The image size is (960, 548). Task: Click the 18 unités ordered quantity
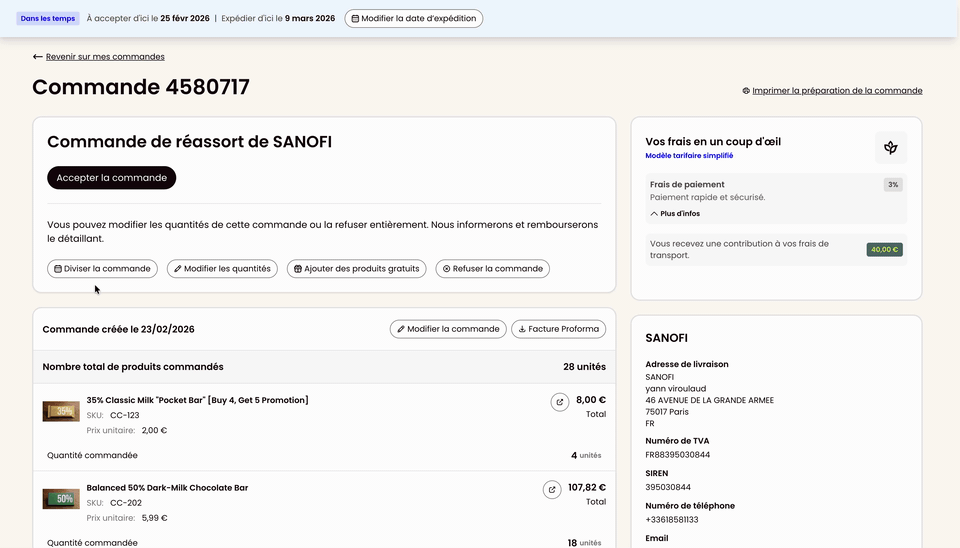click(584, 543)
